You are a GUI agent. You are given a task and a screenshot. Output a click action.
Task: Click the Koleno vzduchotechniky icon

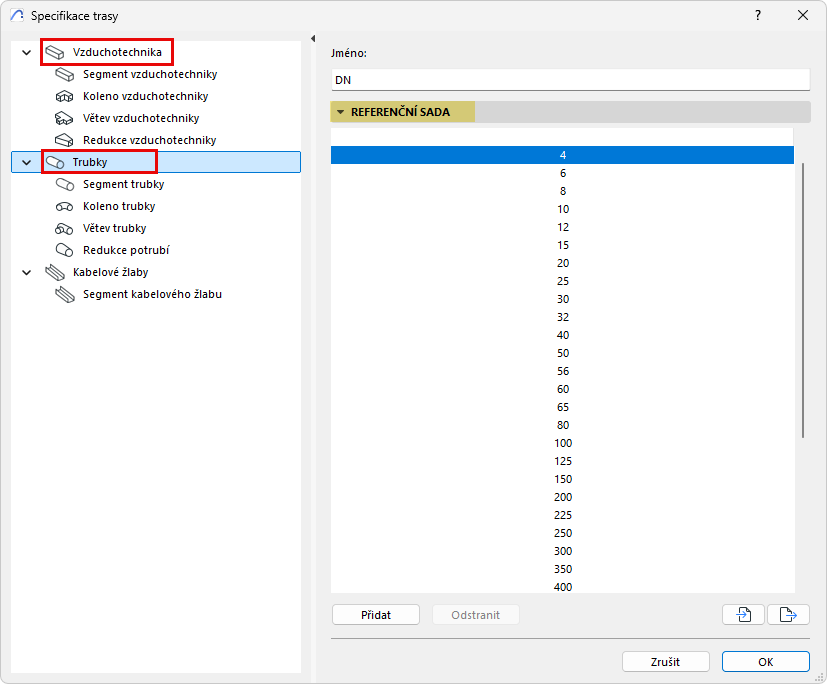click(64, 97)
